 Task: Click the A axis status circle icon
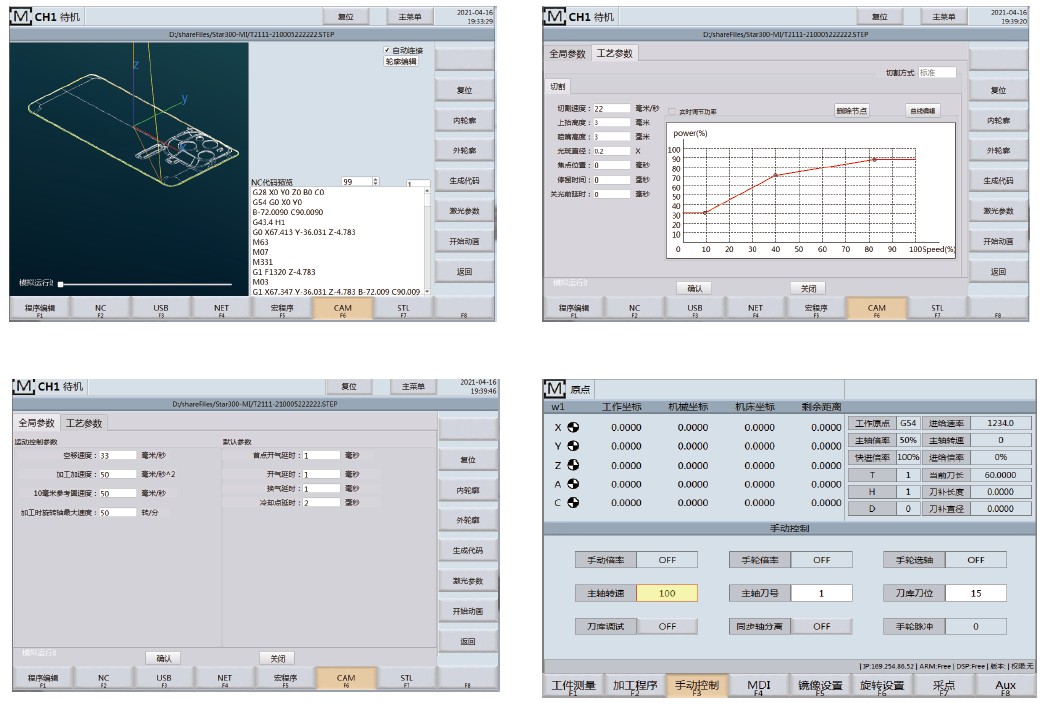[x=574, y=484]
